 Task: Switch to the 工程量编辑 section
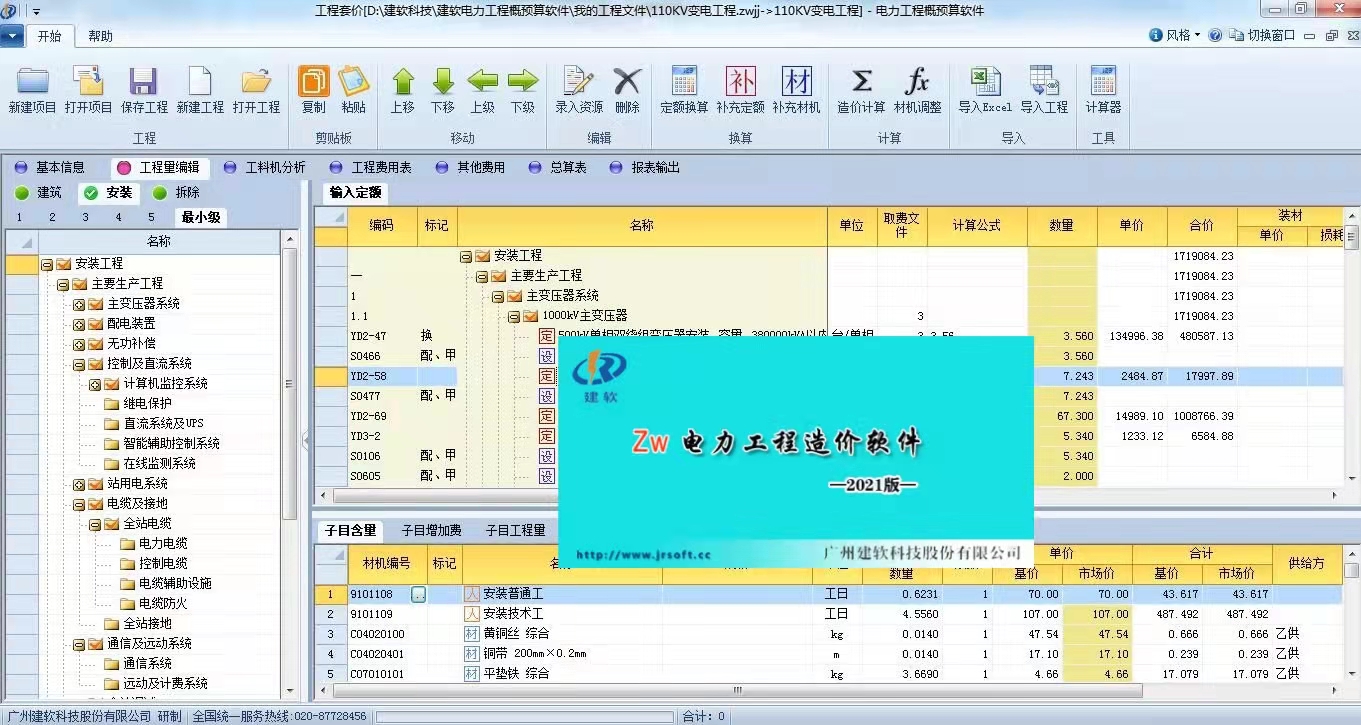click(159, 168)
